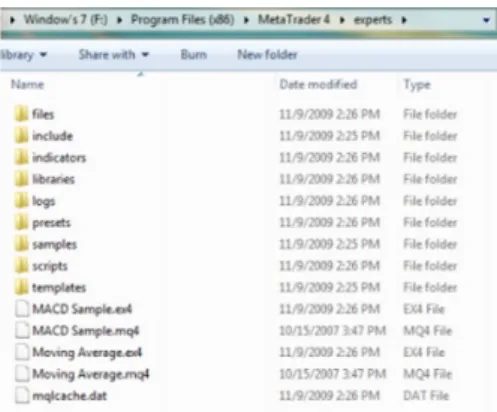Open the include folder icon
Image resolution: width=497 pixels, height=412 pixels.
(x=21, y=136)
